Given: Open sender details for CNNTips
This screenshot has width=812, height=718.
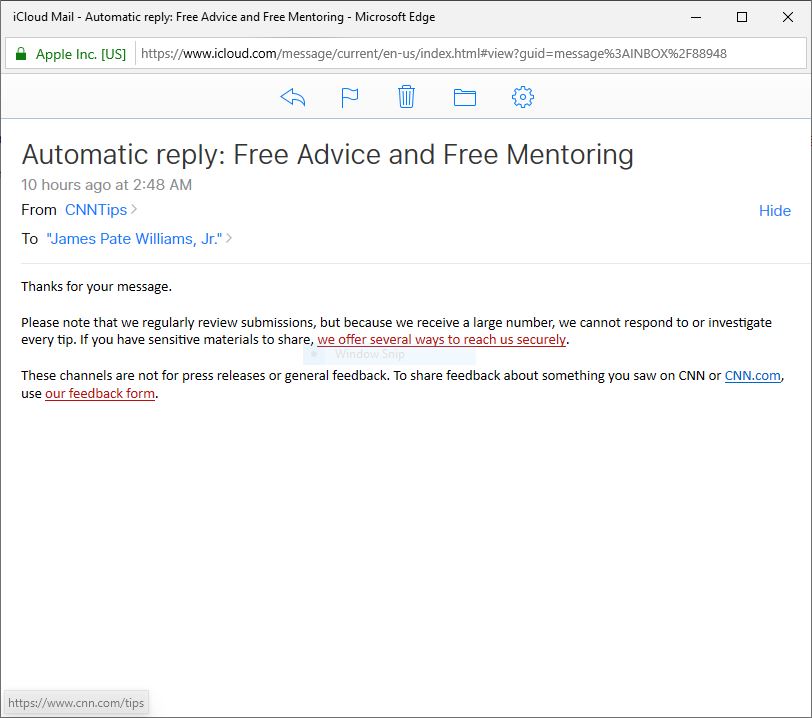Looking at the screenshot, I should click(97, 210).
